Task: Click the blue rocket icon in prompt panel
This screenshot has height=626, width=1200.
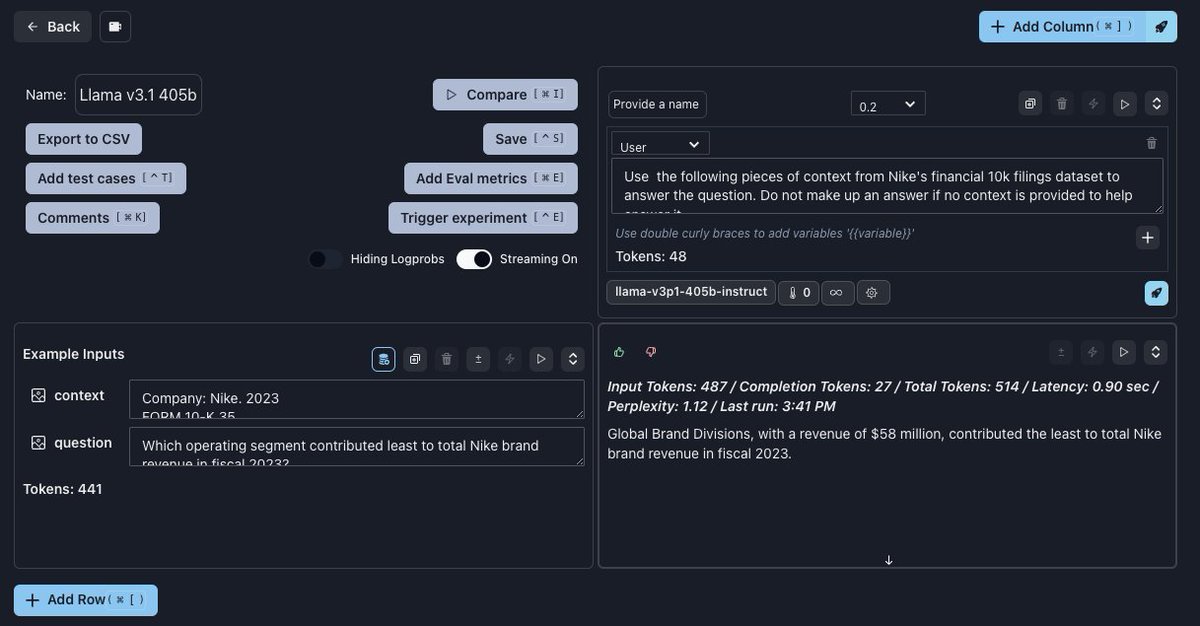Action: point(1156,293)
